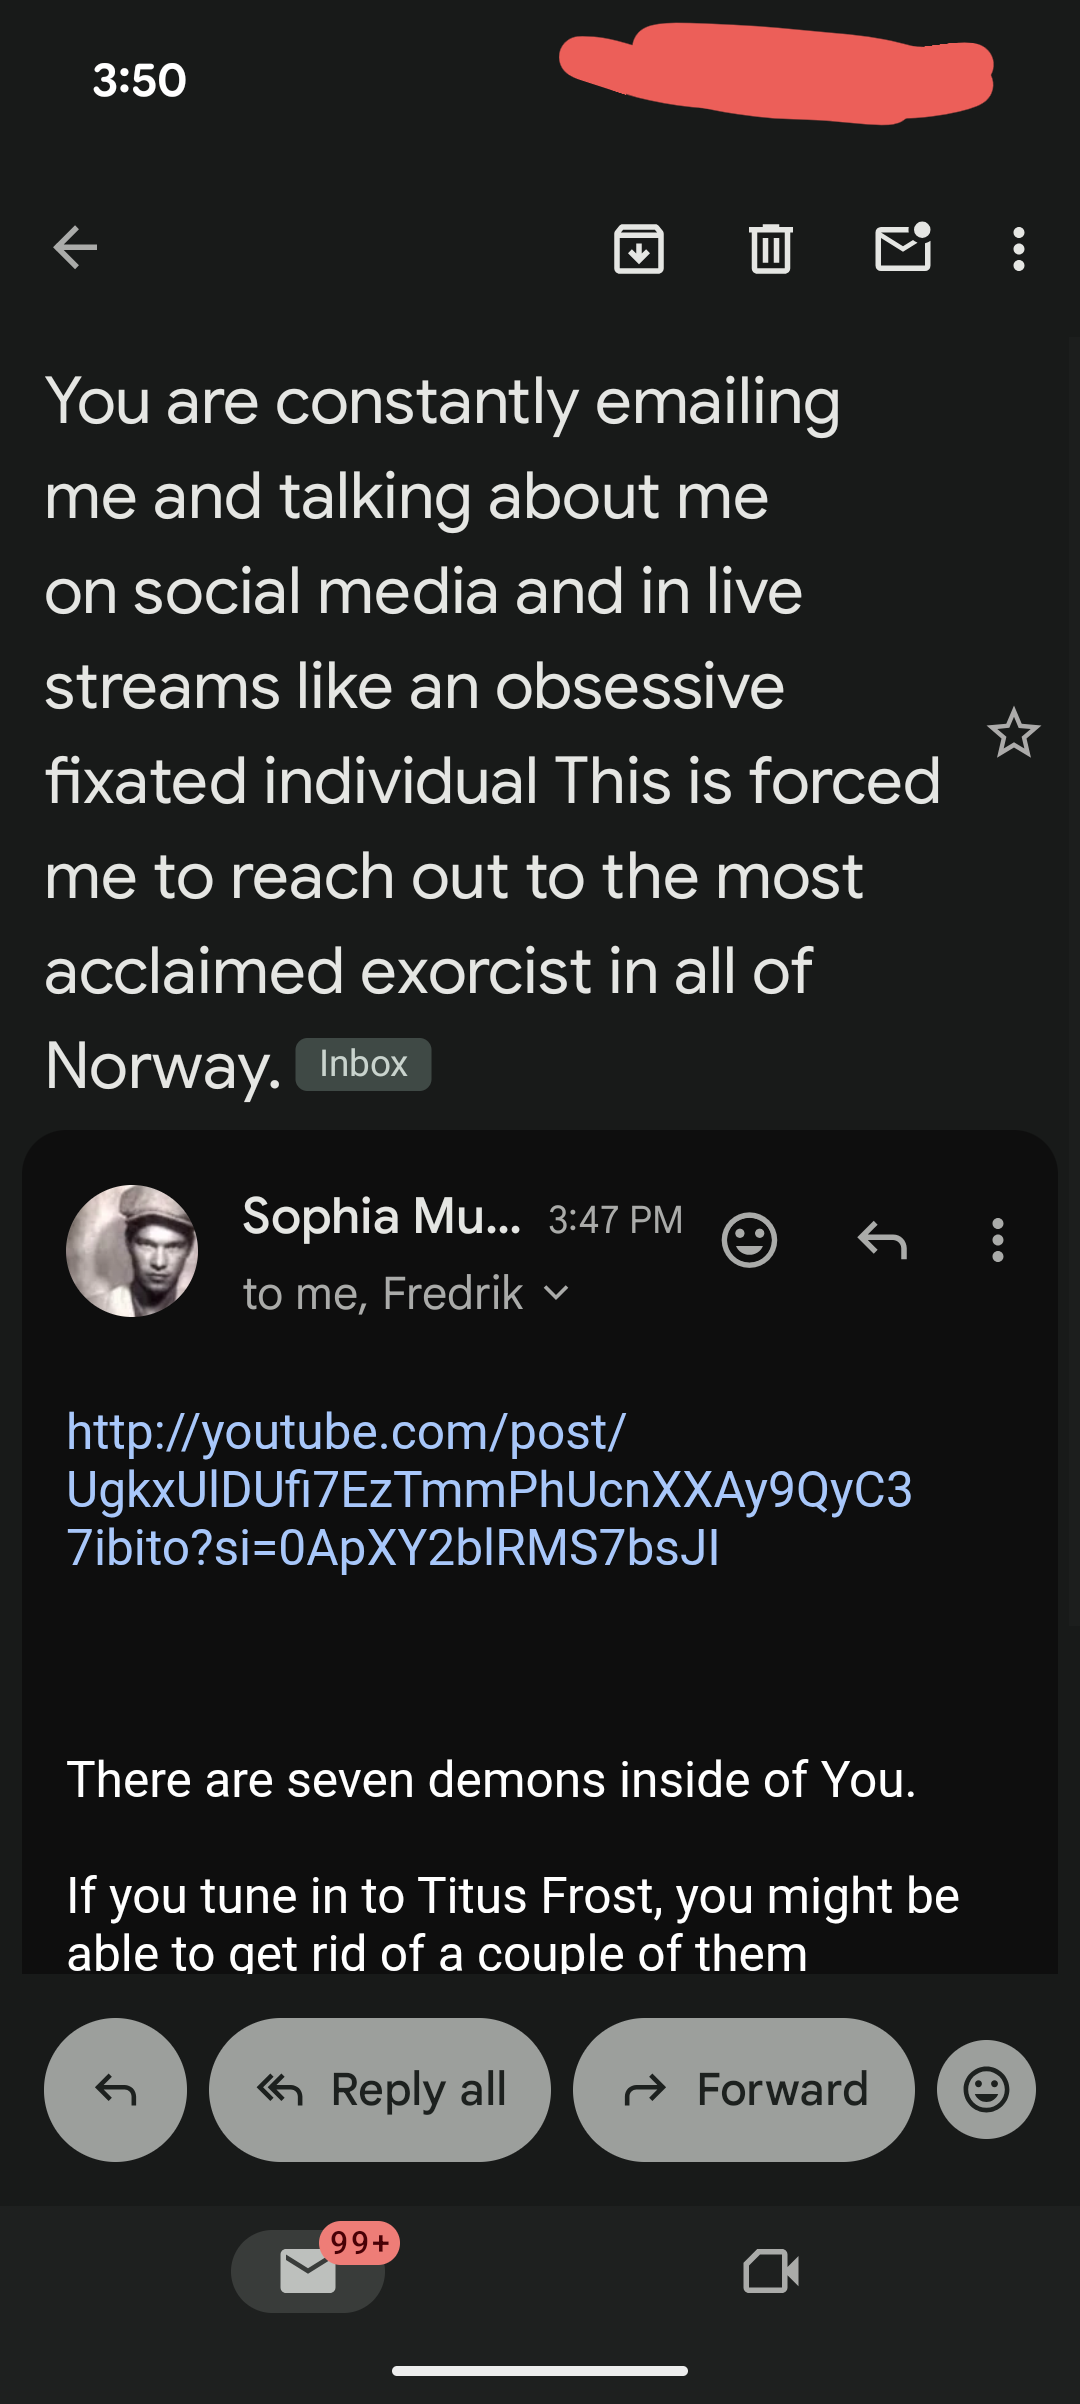Add emoji reaction in message header

coord(749,1241)
